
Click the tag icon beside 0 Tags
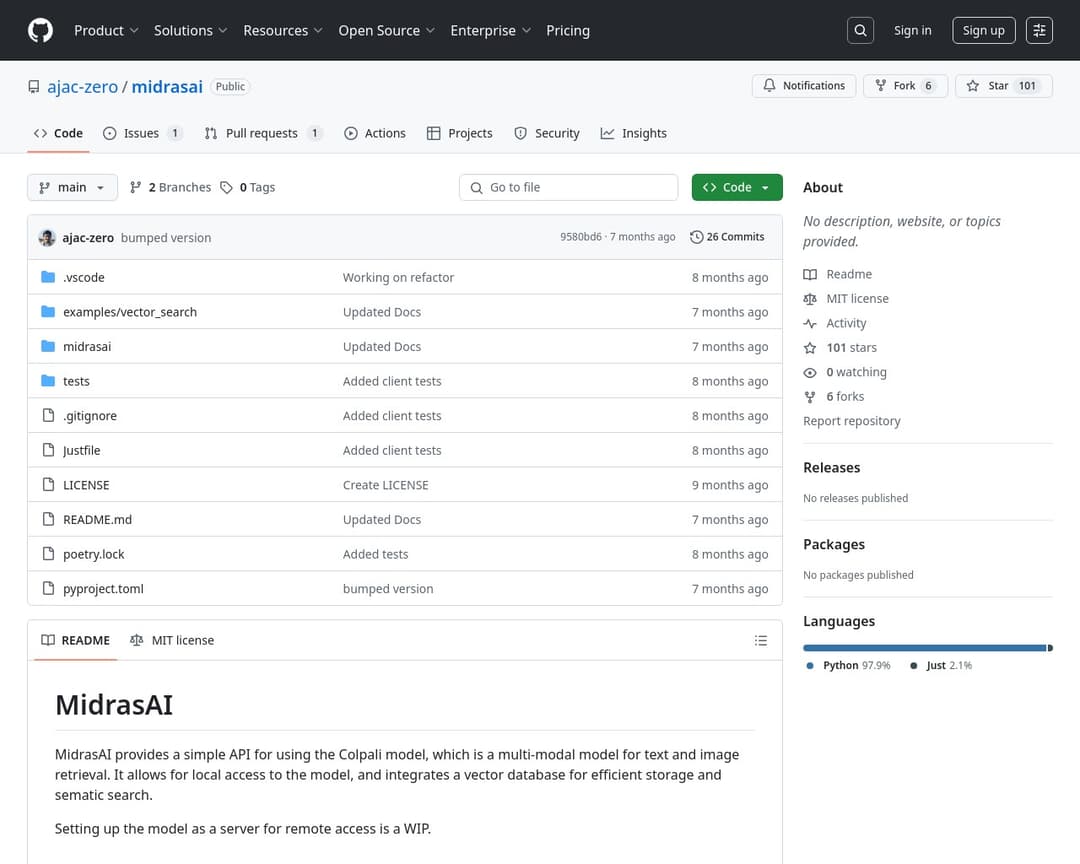click(226, 187)
